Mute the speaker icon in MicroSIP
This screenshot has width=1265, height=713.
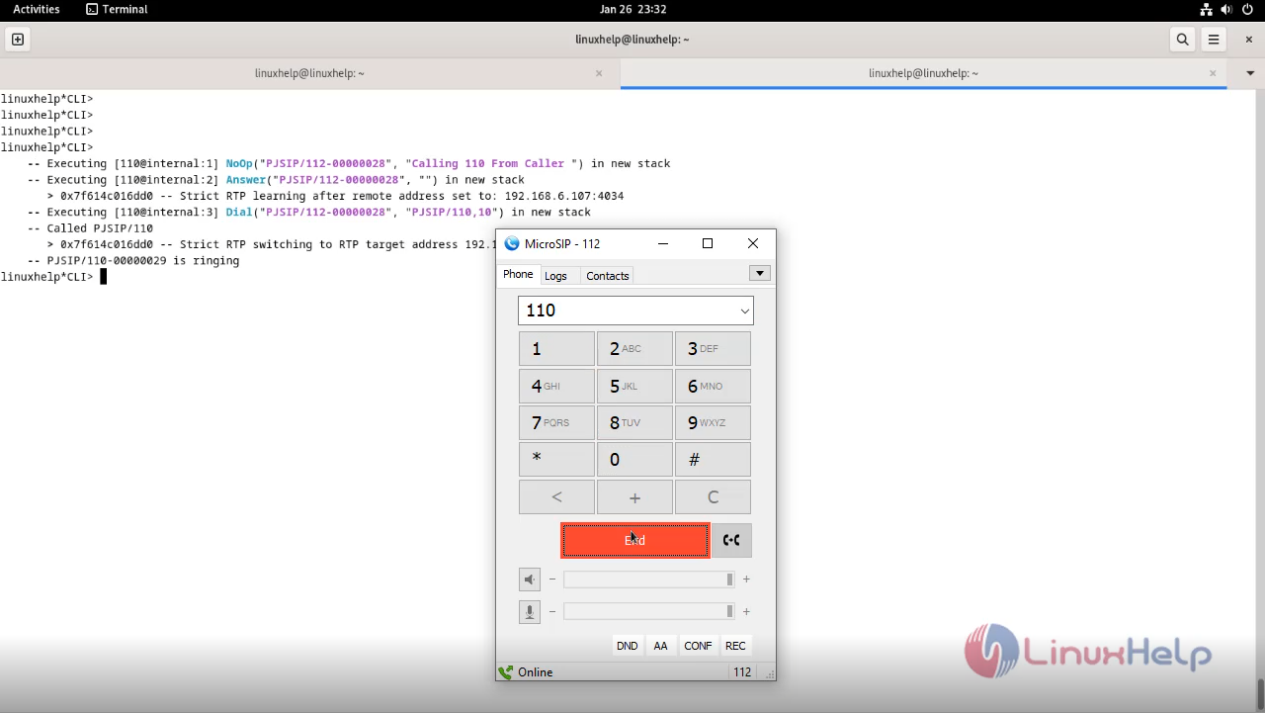click(x=529, y=580)
